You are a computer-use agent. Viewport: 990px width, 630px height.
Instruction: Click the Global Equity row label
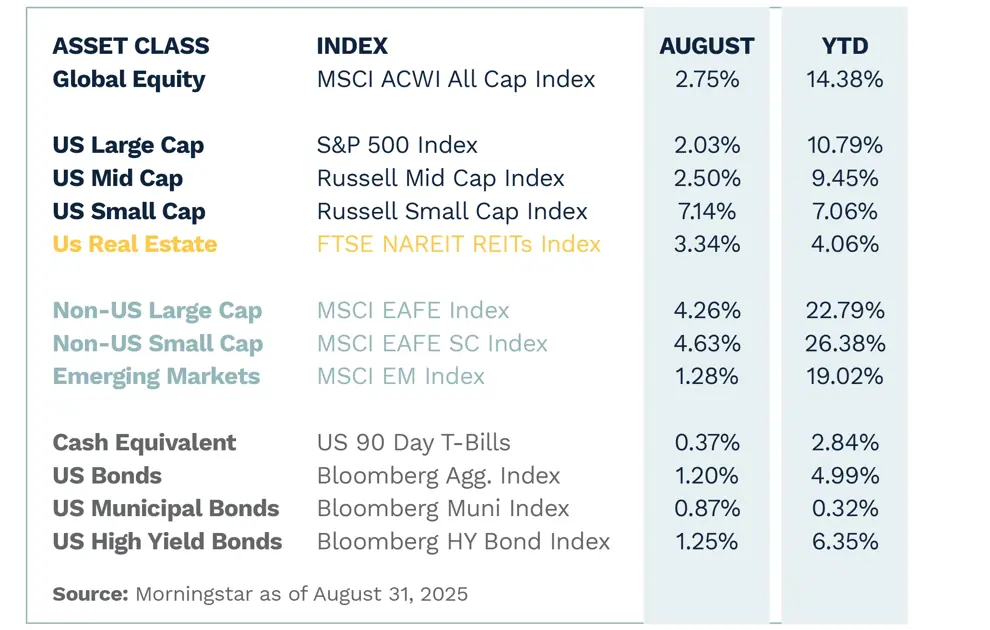click(129, 79)
